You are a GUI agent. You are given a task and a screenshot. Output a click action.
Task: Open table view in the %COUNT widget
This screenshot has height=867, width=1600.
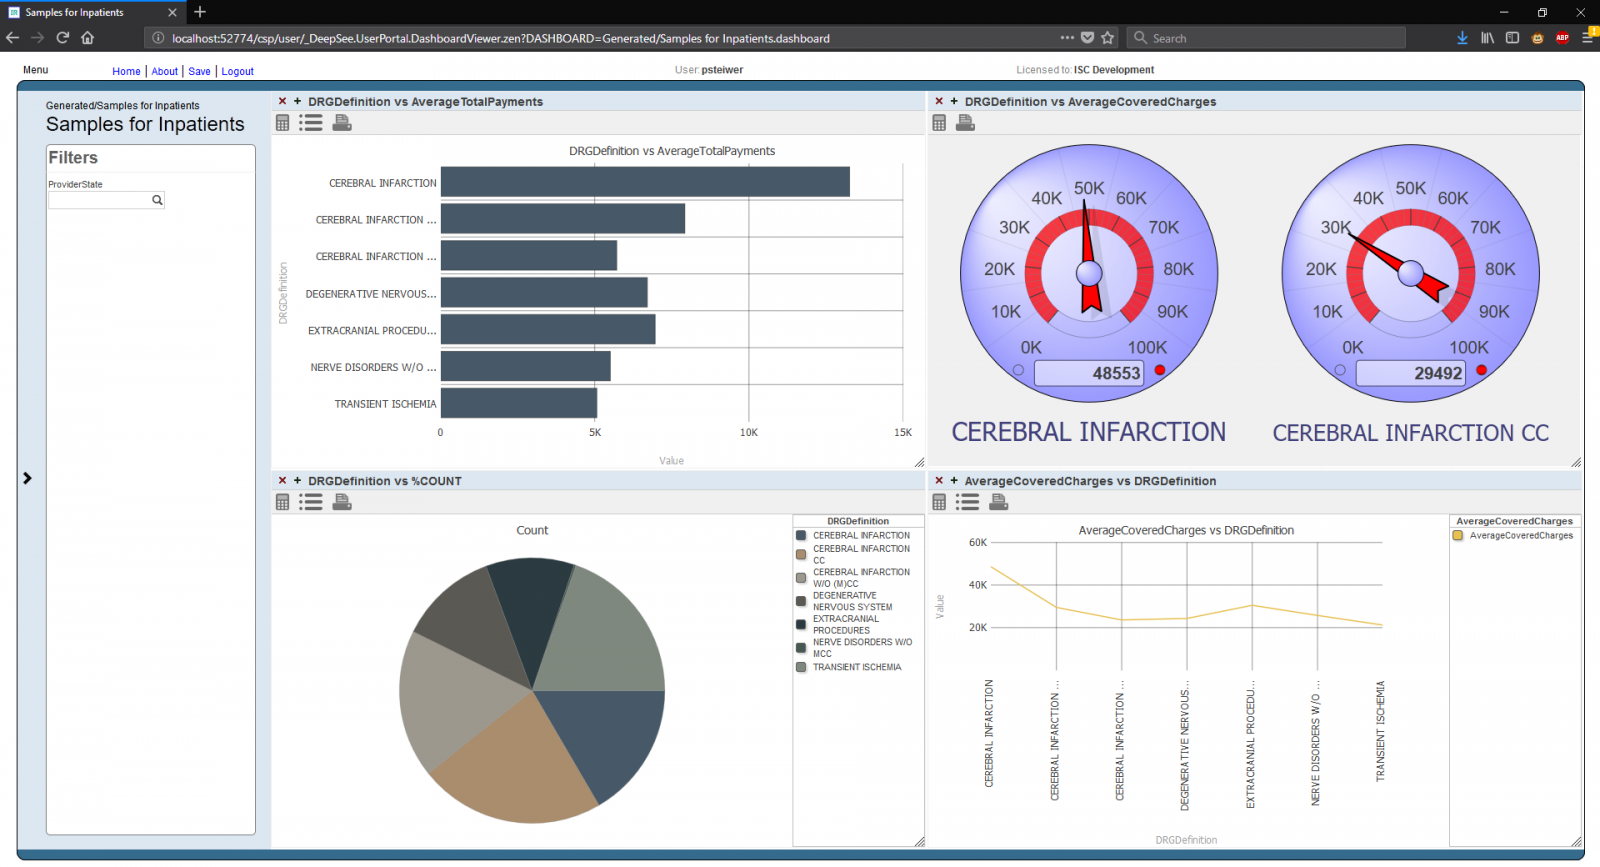tap(283, 502)
